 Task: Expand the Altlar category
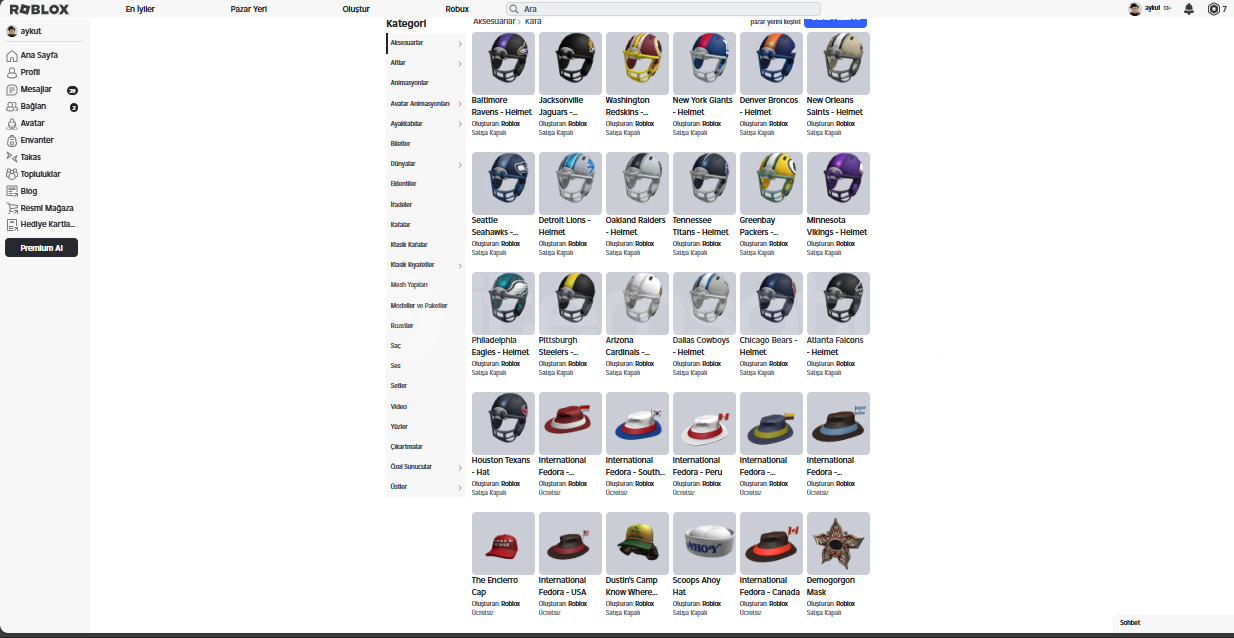pos(460,63)
